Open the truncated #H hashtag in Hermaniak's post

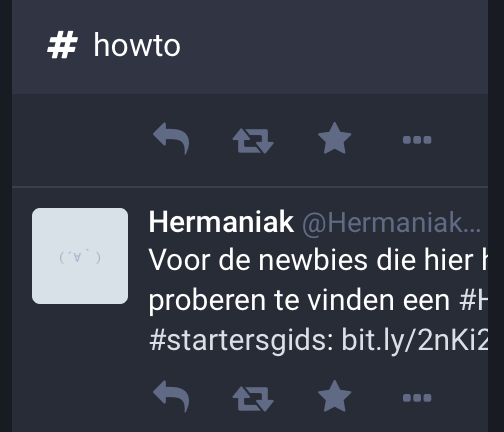point(473,300)
